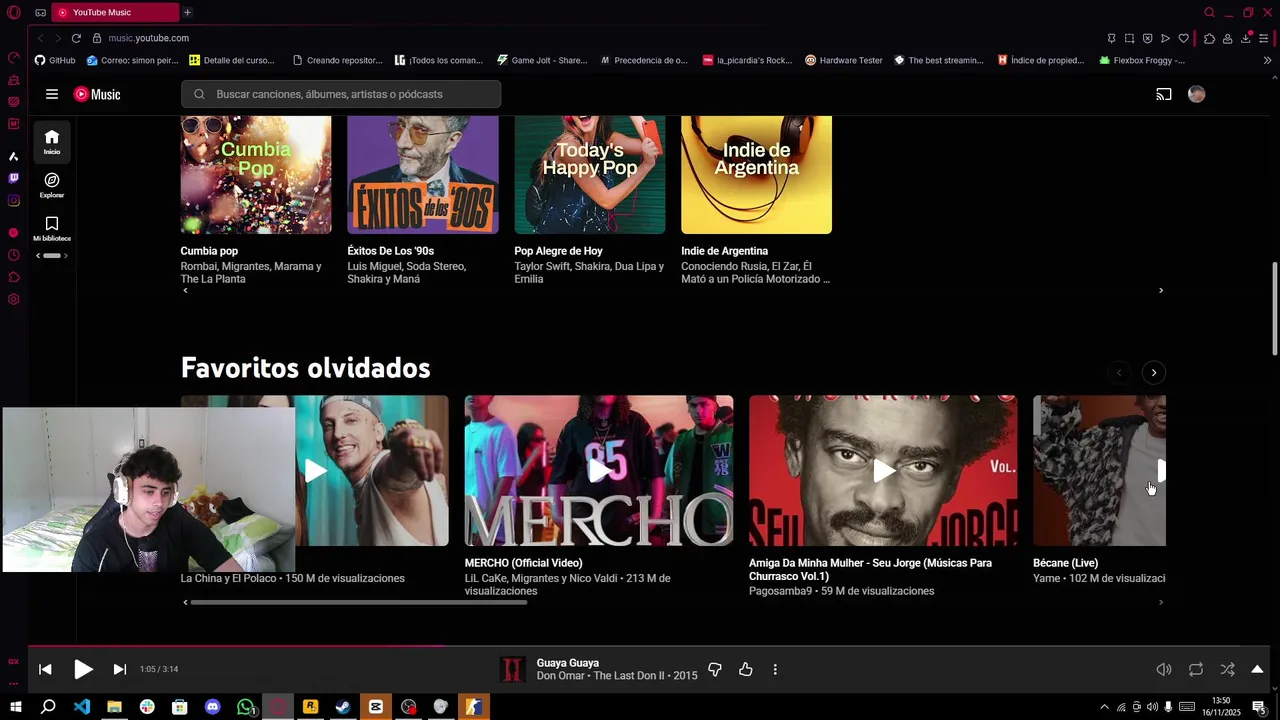This screenshot has width=1280, height=720.
Task: Toggle repeat mode
Action: 1196,669
